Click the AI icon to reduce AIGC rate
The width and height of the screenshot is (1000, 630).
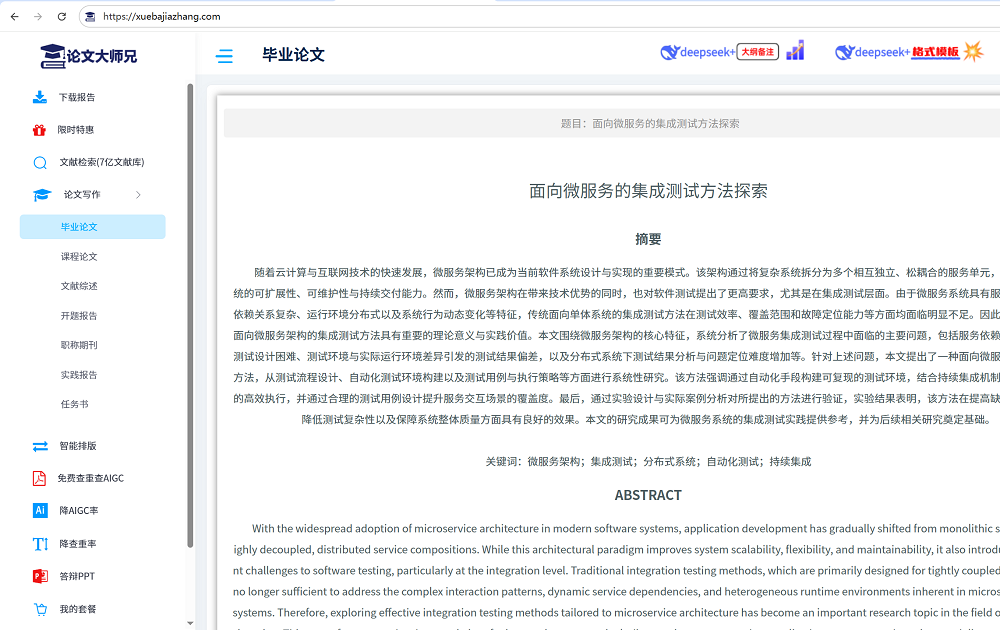(x=40, y=510)
